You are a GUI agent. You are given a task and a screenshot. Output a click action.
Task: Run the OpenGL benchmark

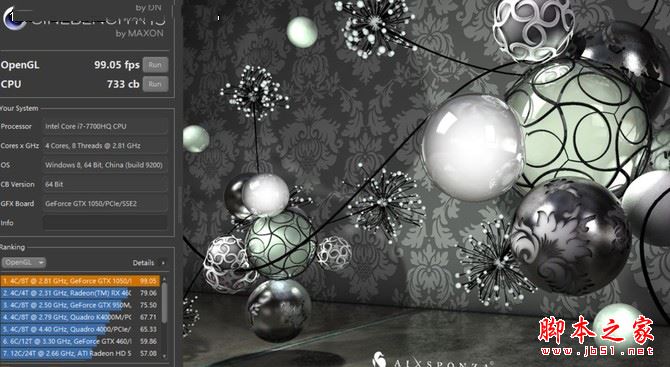tap(155, 65)
